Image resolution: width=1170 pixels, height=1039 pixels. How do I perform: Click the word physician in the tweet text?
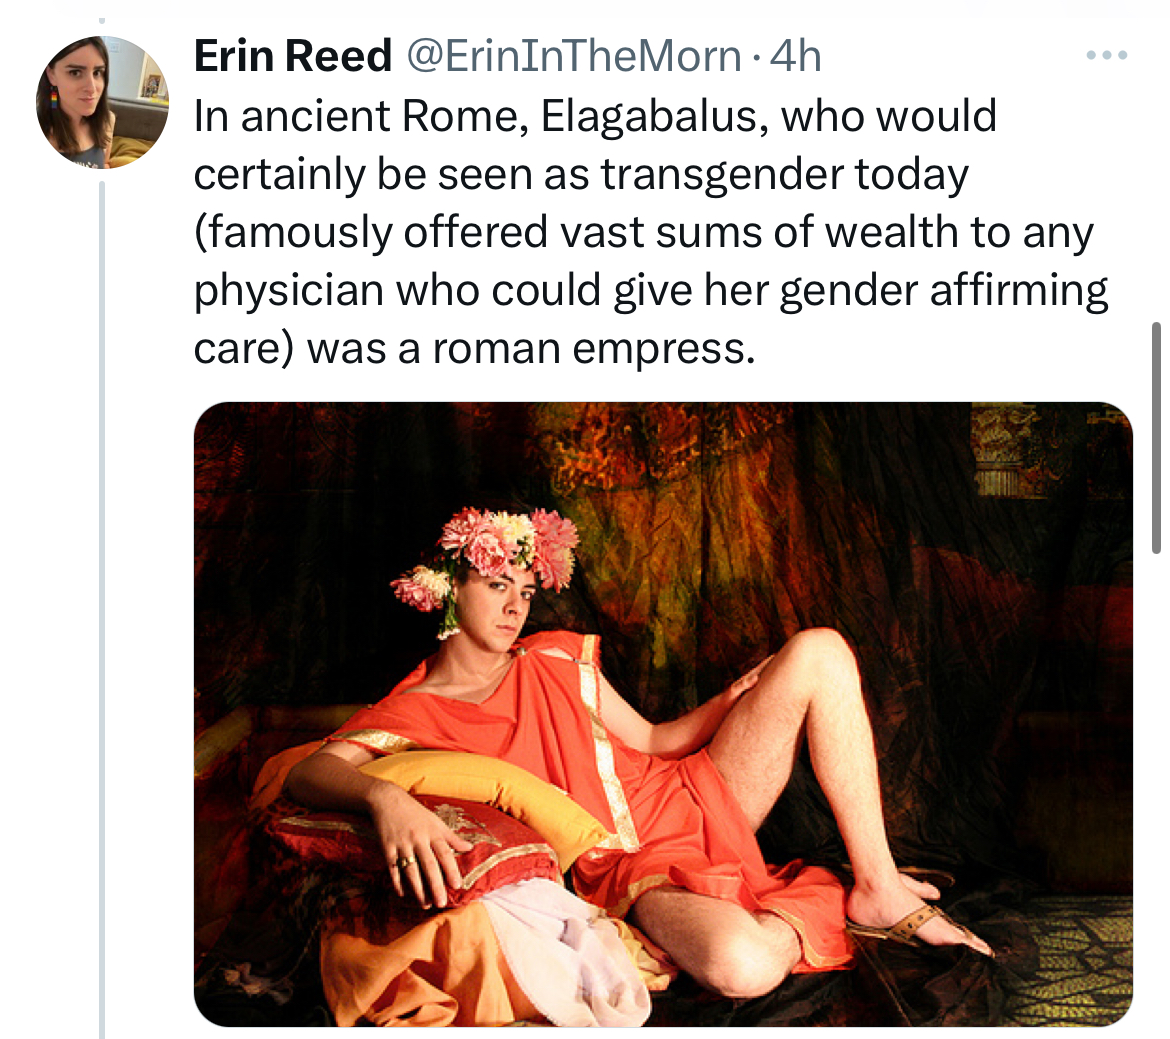pos(289,291)
